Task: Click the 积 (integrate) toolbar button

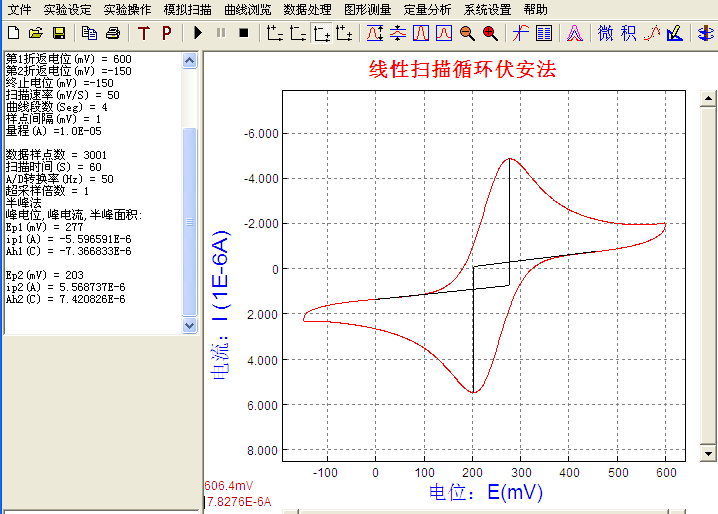Action: (628, 33)
